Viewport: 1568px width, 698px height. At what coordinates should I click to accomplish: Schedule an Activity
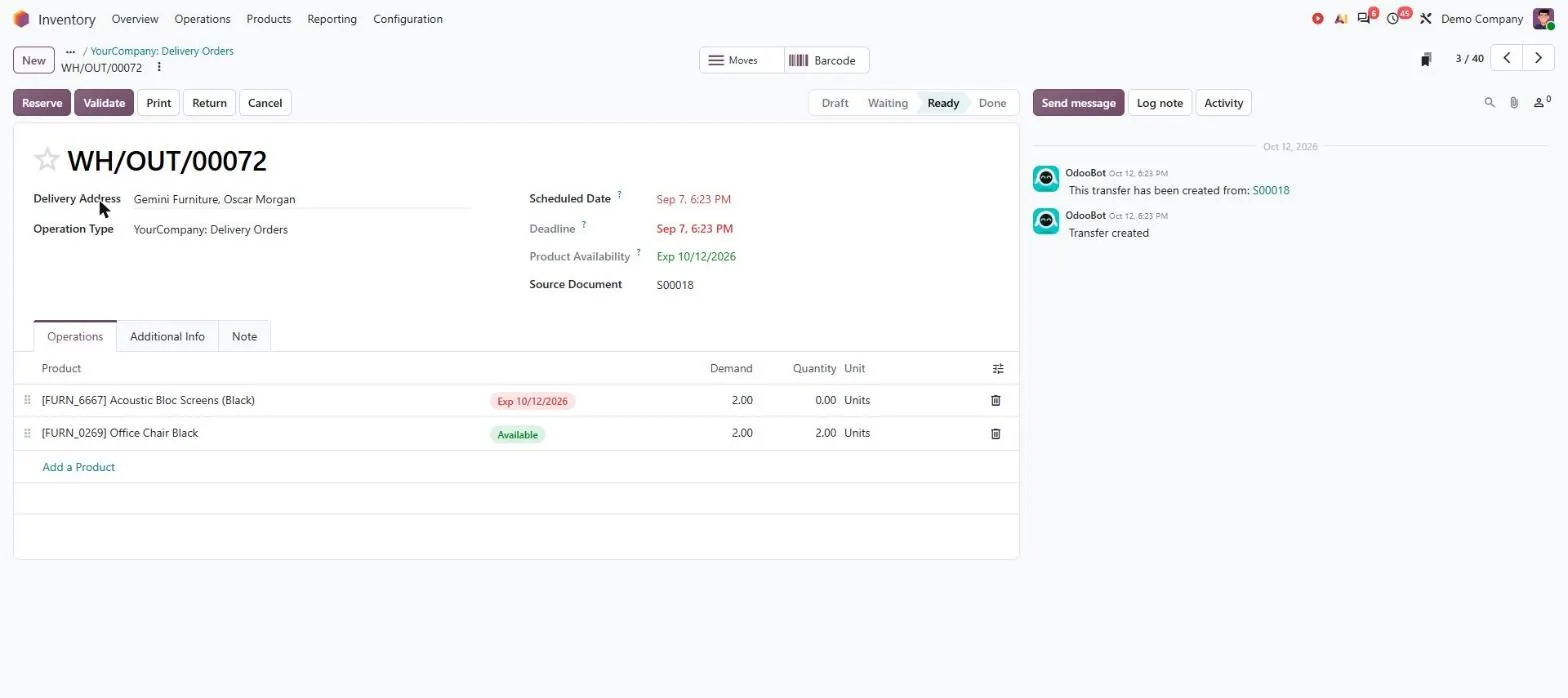pos(1223,103)
